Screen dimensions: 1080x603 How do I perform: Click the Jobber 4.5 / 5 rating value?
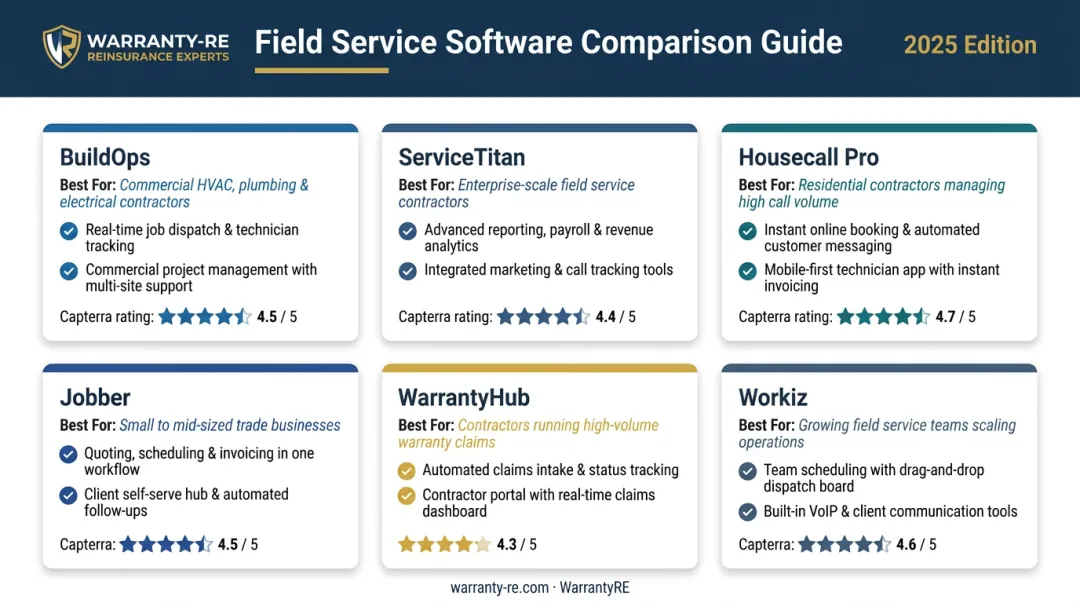(238, 544)
